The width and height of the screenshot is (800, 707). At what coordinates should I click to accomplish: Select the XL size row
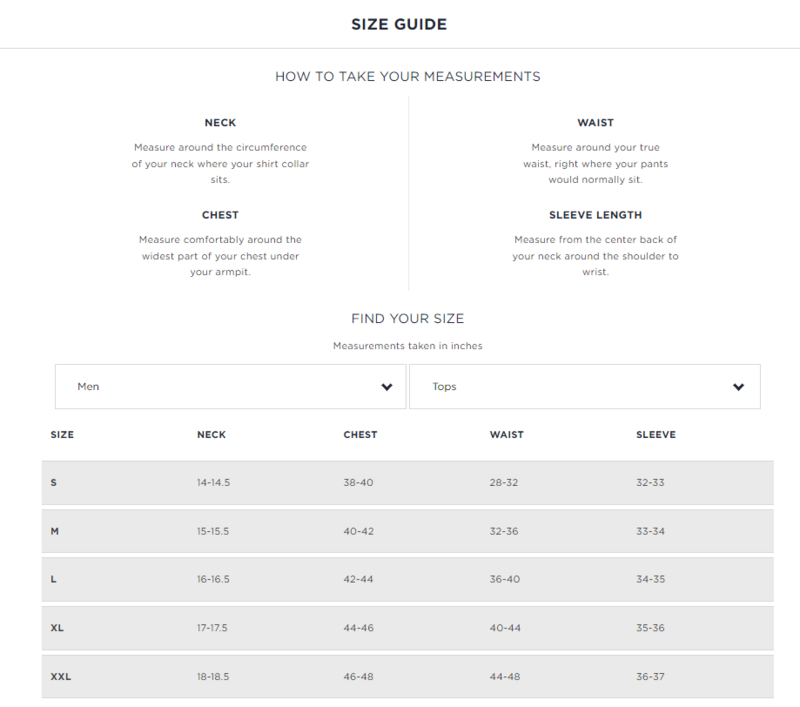coord(408,628)
